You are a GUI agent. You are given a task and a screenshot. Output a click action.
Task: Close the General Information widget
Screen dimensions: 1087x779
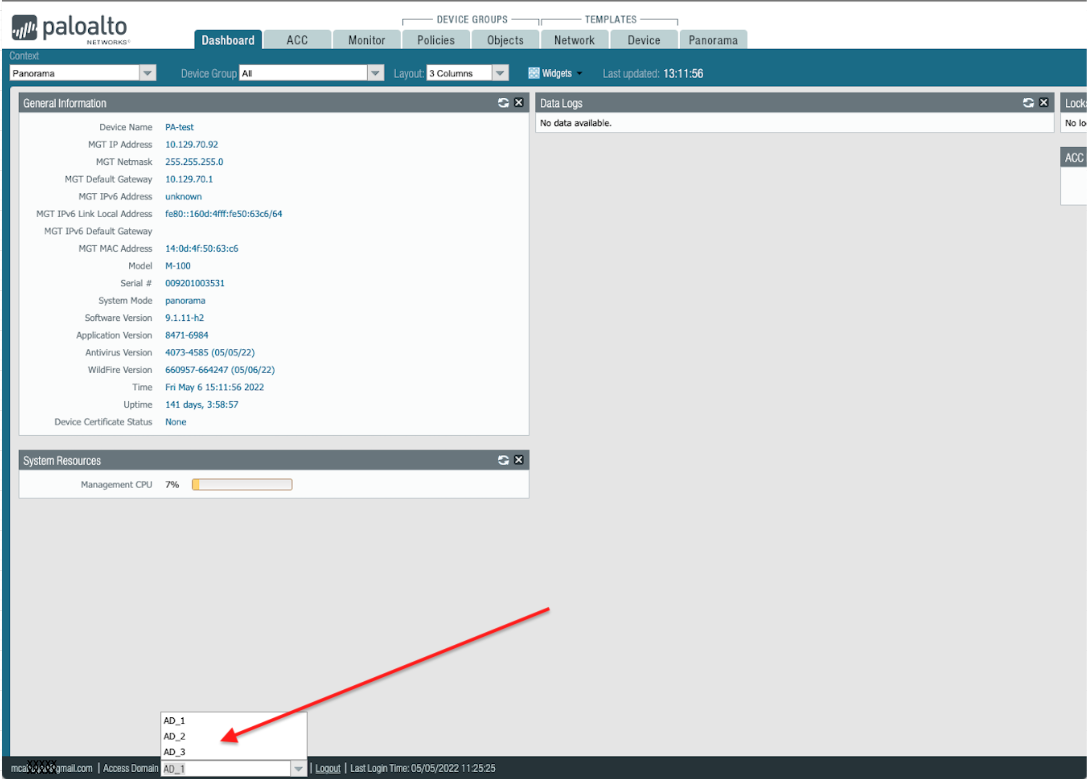tap(519, 103)
